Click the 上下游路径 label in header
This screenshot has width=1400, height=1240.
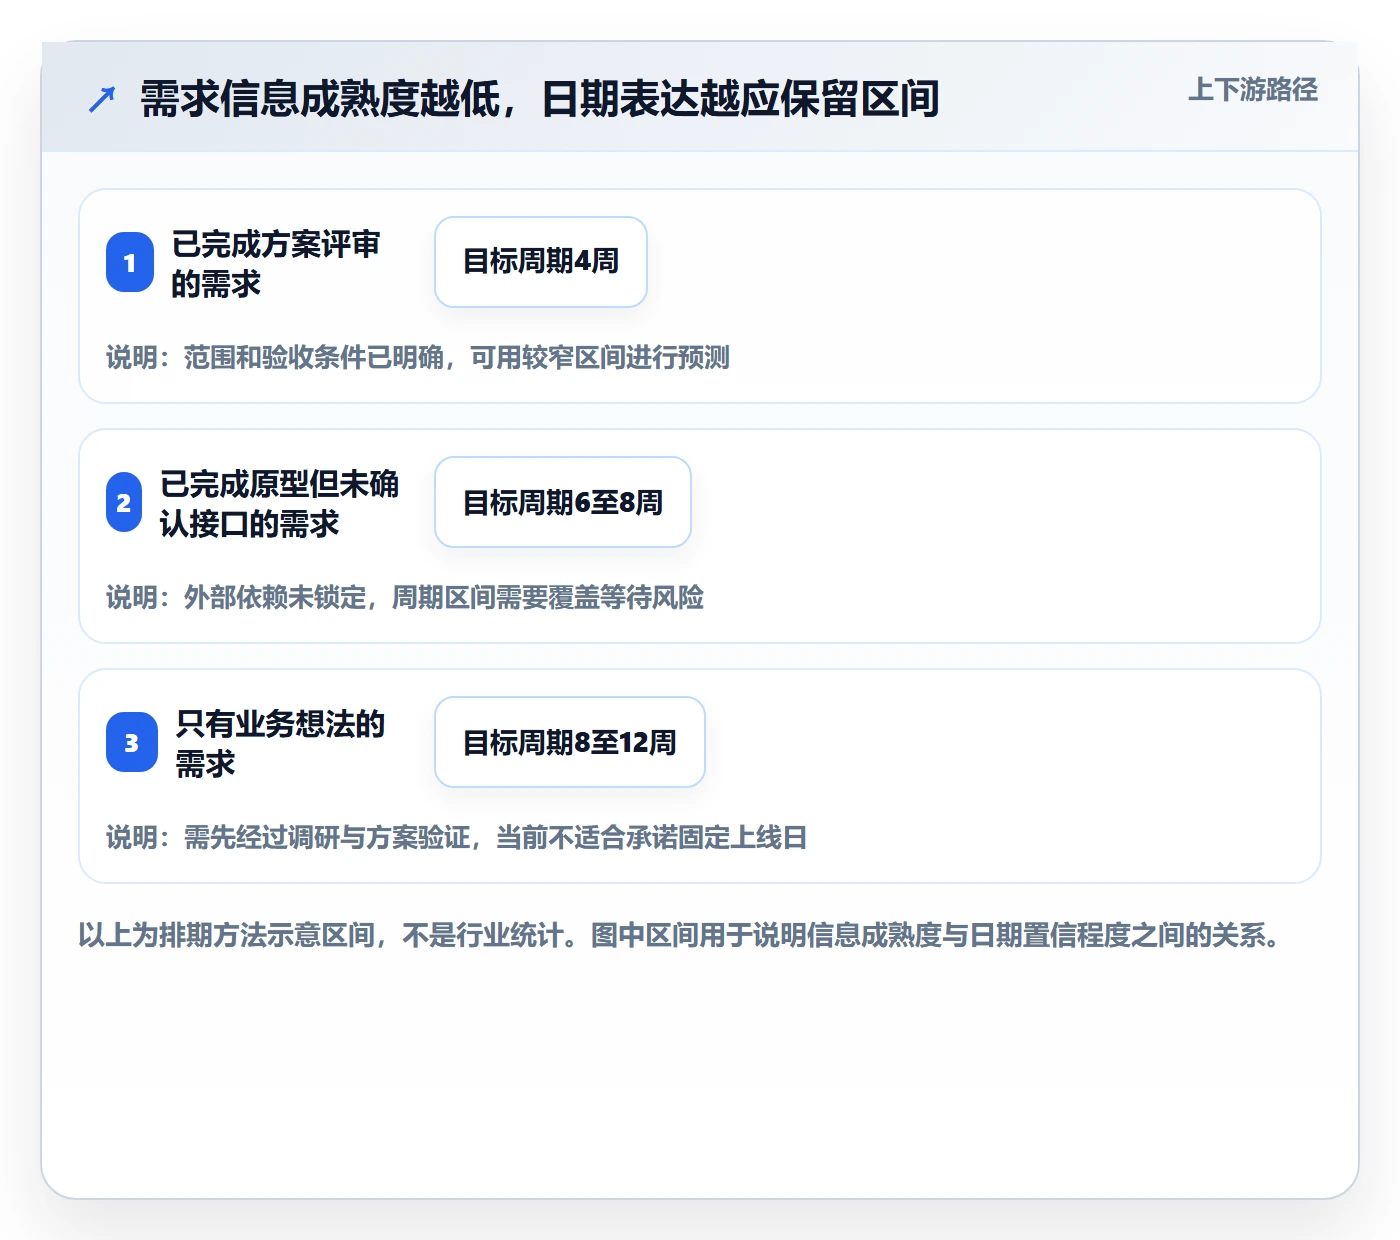pos(1252,90)
